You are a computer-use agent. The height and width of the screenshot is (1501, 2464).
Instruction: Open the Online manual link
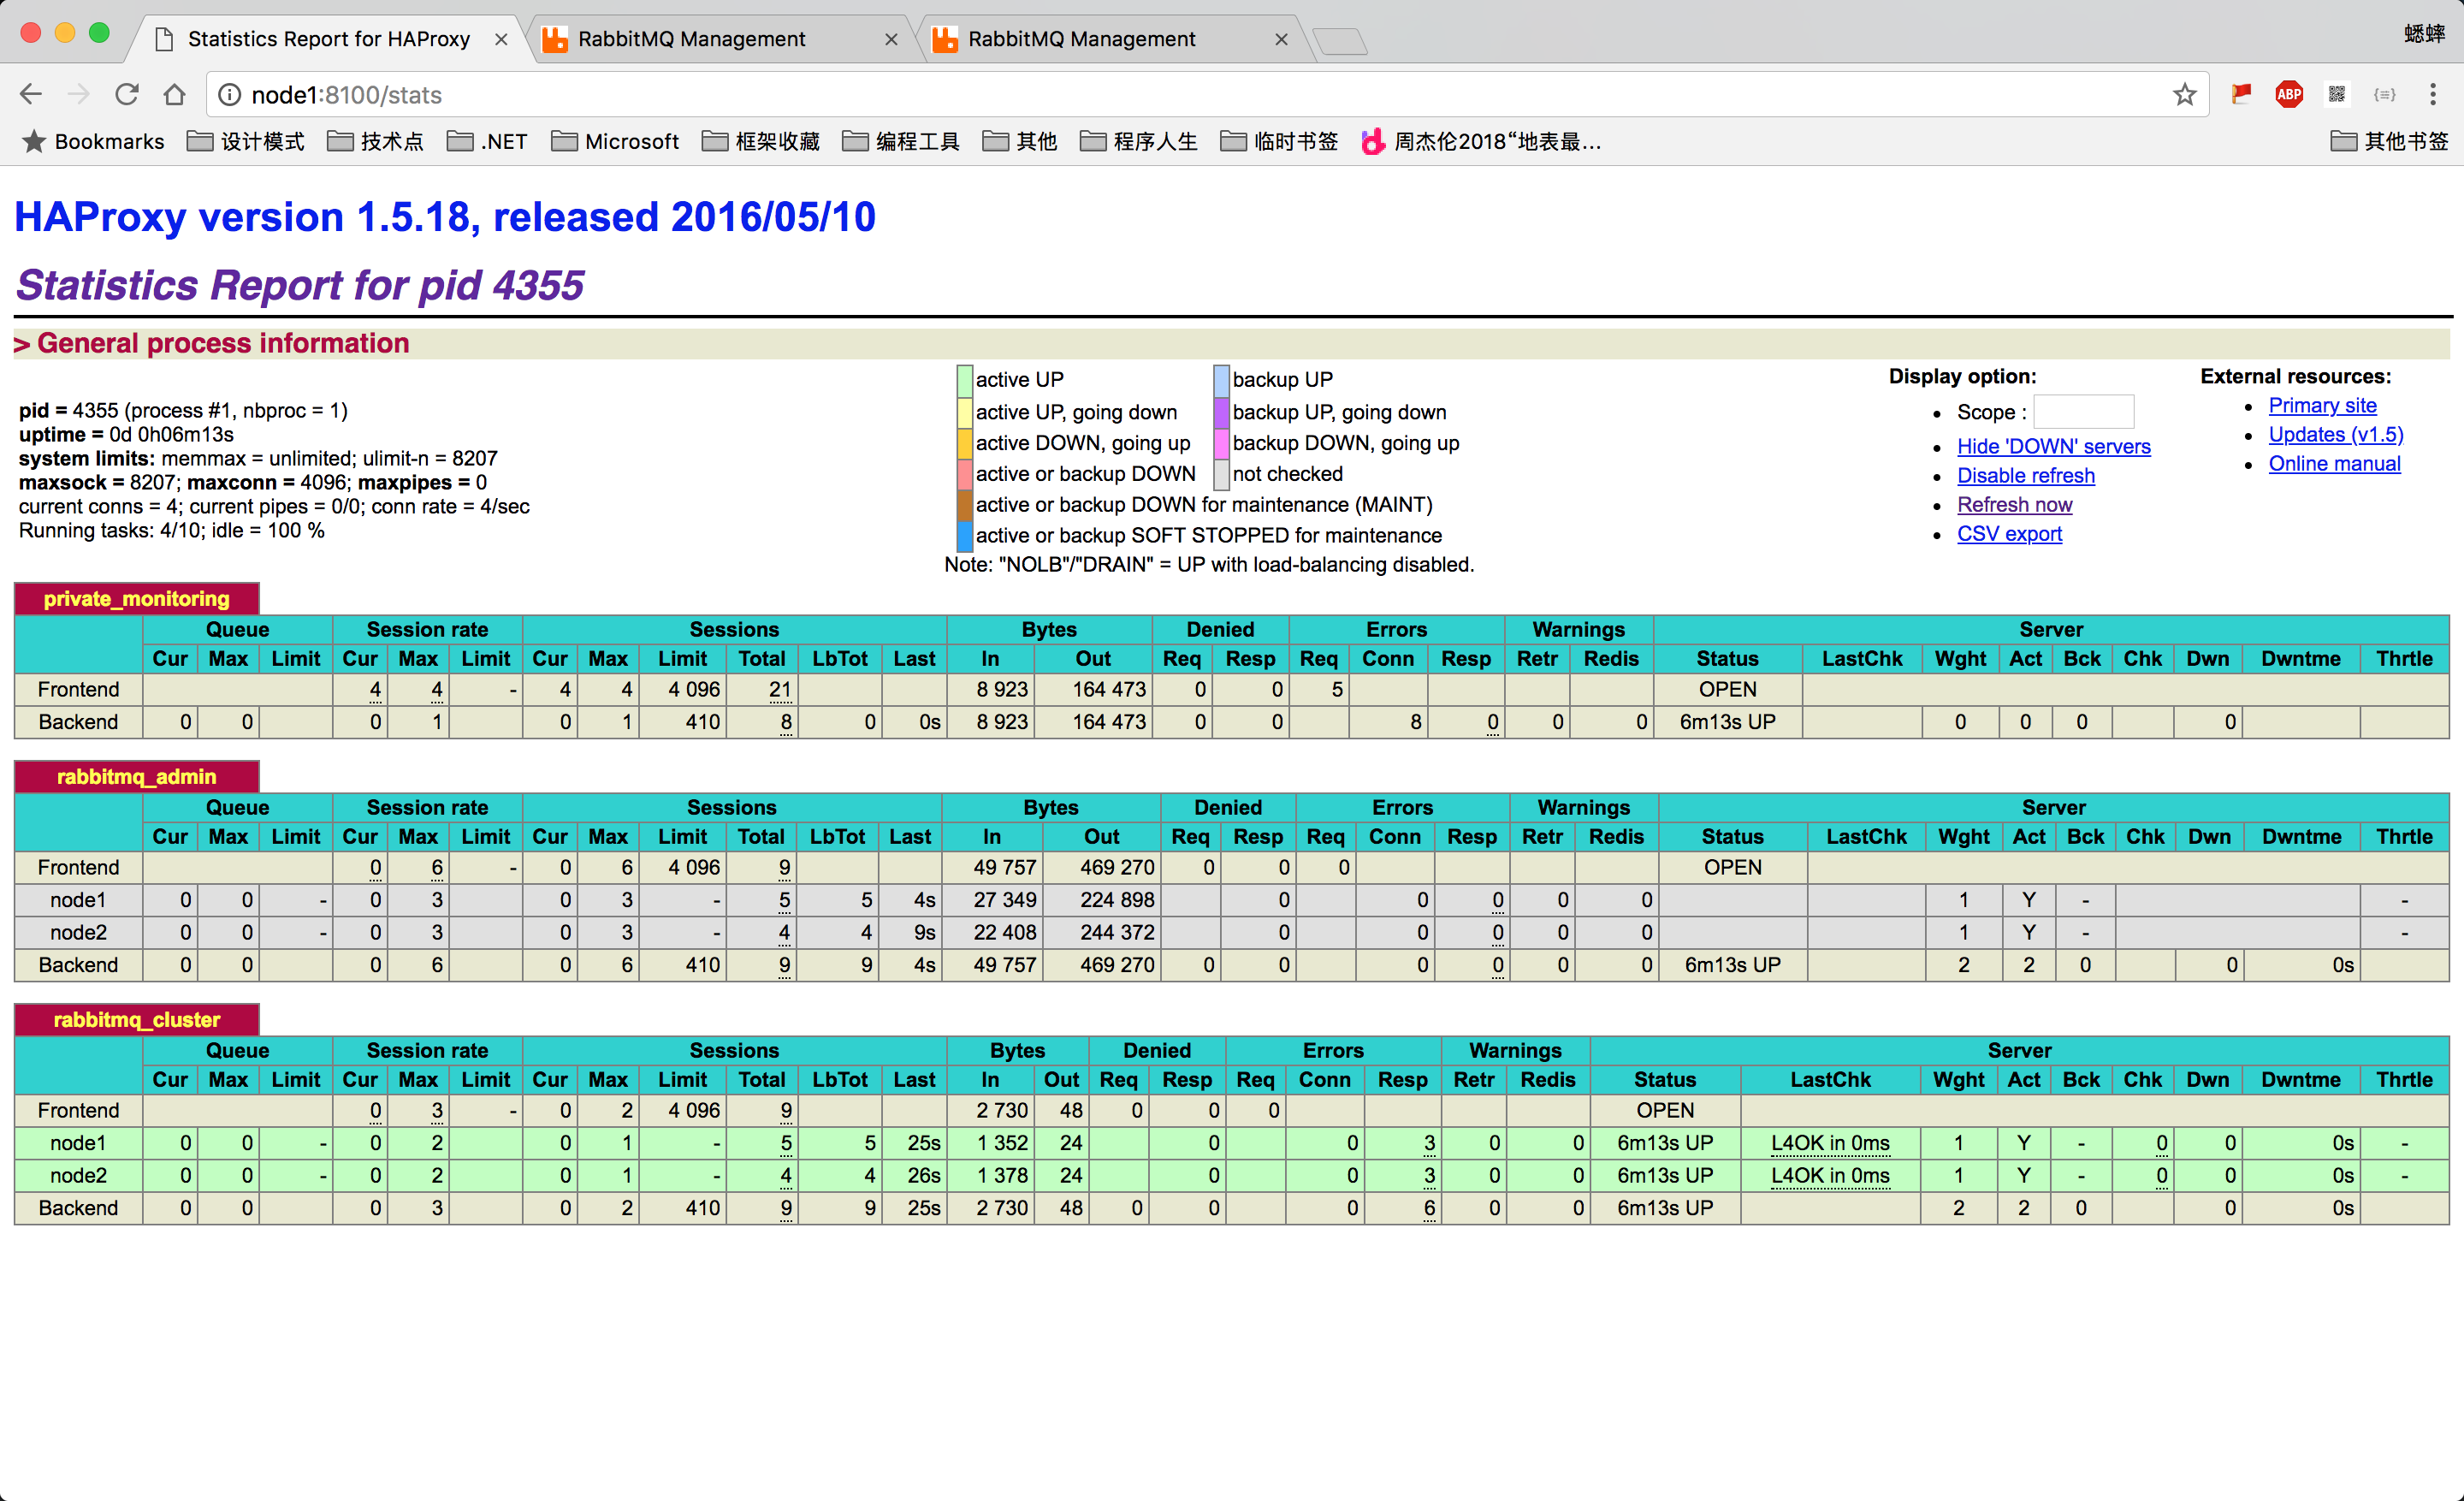[2334, 463]
